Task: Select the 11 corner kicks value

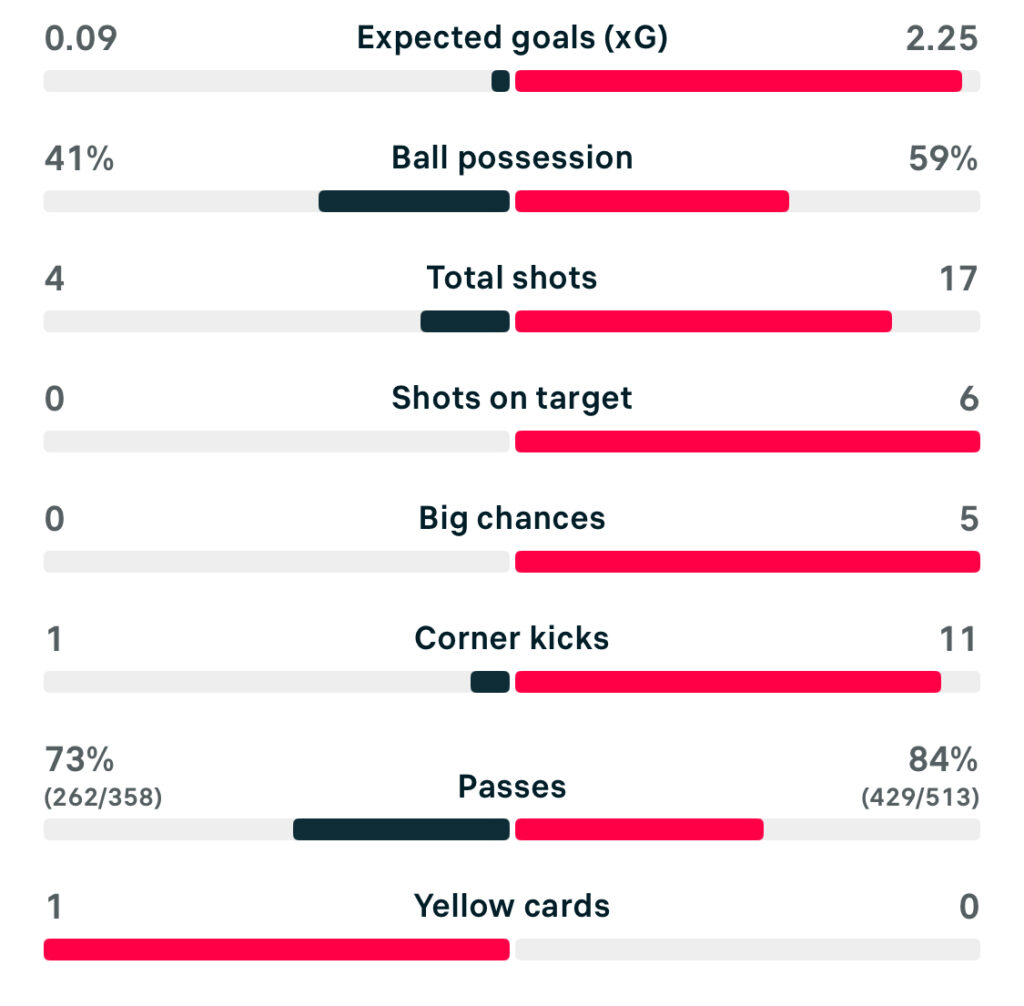Action: [x=957, y=638]
